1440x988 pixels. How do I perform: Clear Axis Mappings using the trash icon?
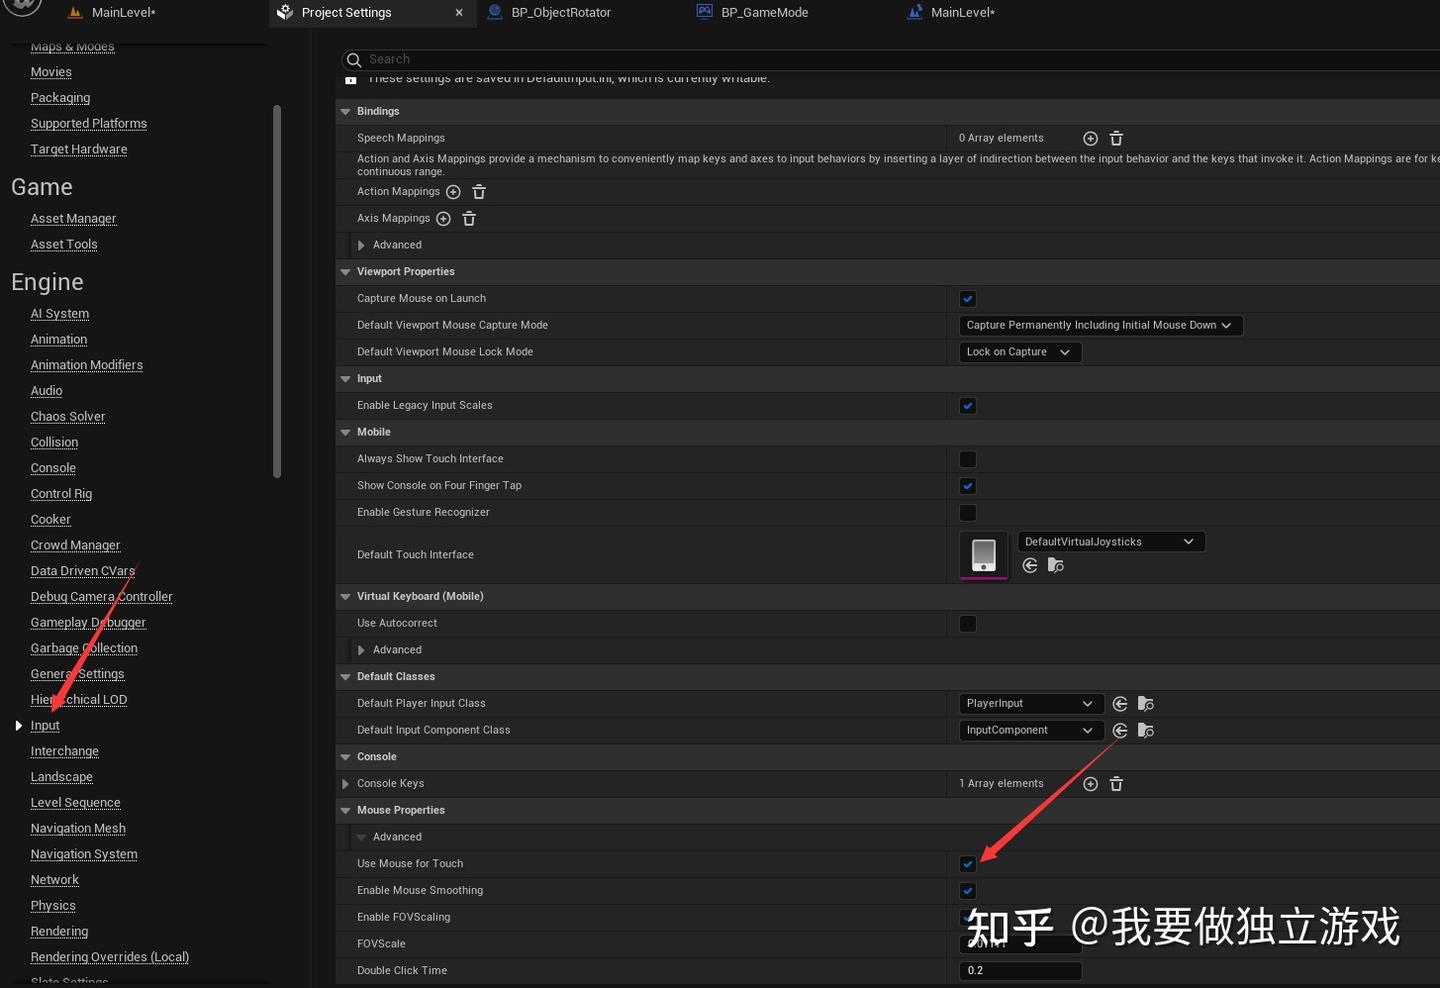pos(469,218)
